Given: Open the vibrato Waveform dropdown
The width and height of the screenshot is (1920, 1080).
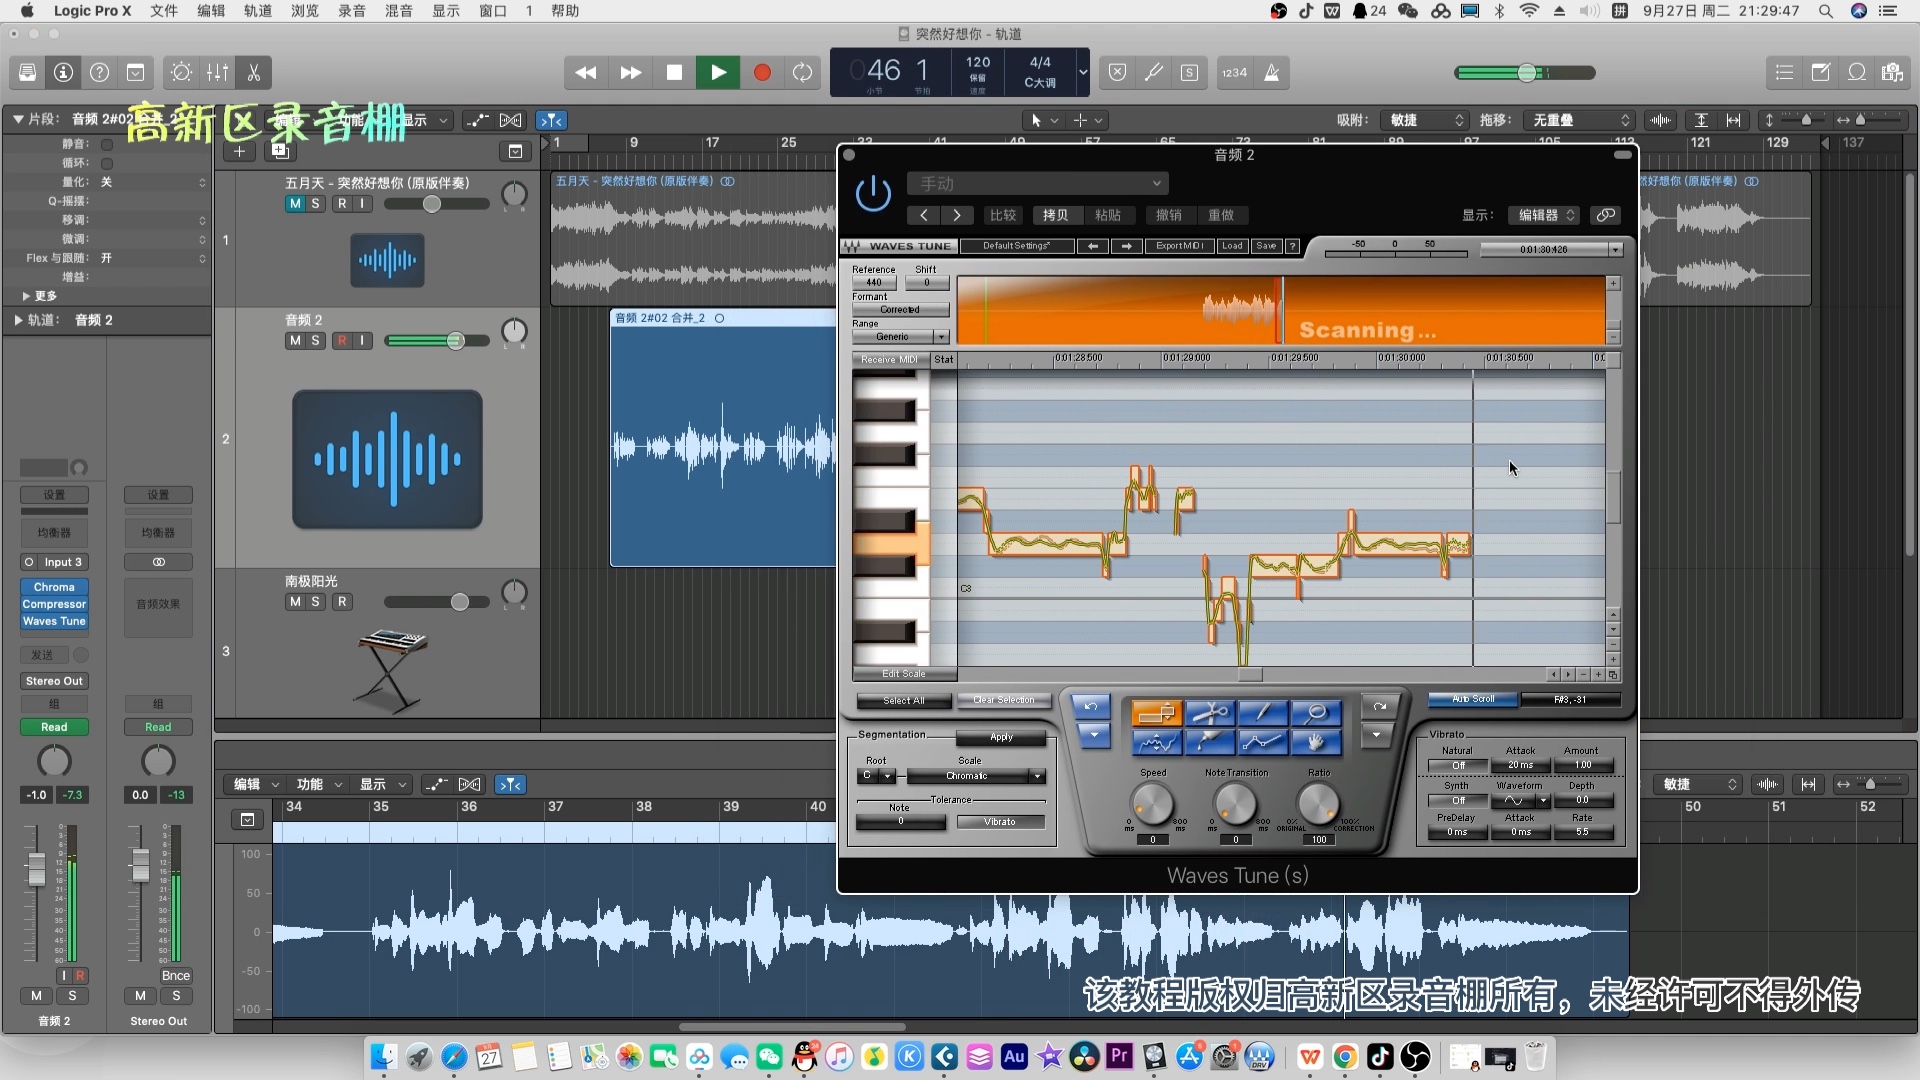Looking at the screenshot, I should click(x=1520, y=800).
